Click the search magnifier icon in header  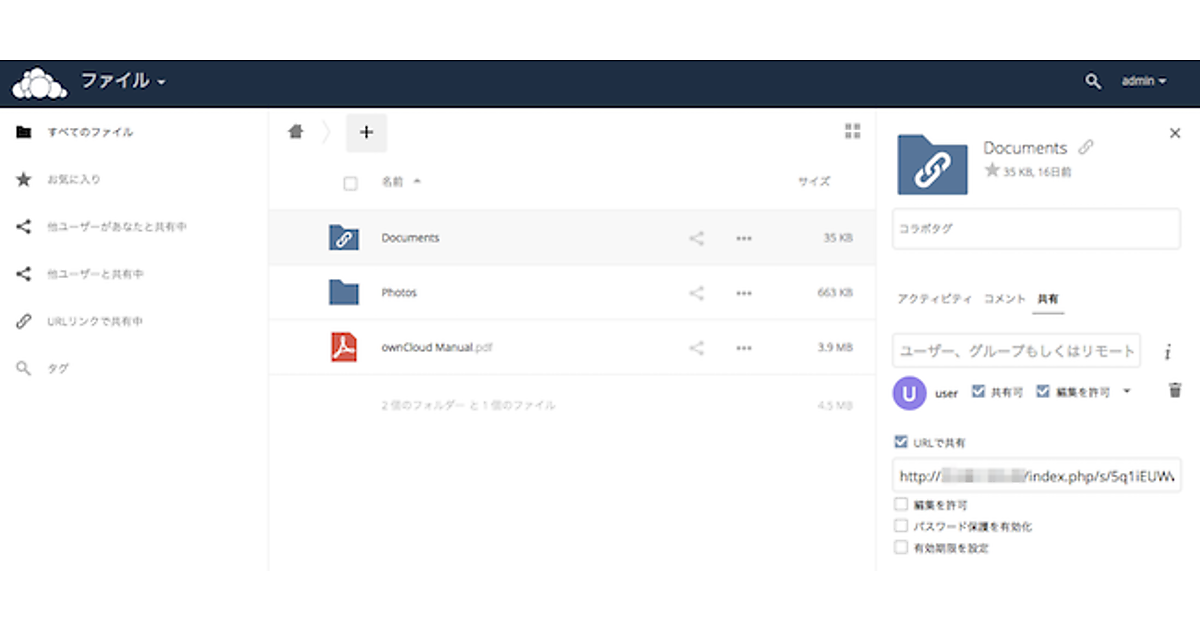coord(1093,82)
